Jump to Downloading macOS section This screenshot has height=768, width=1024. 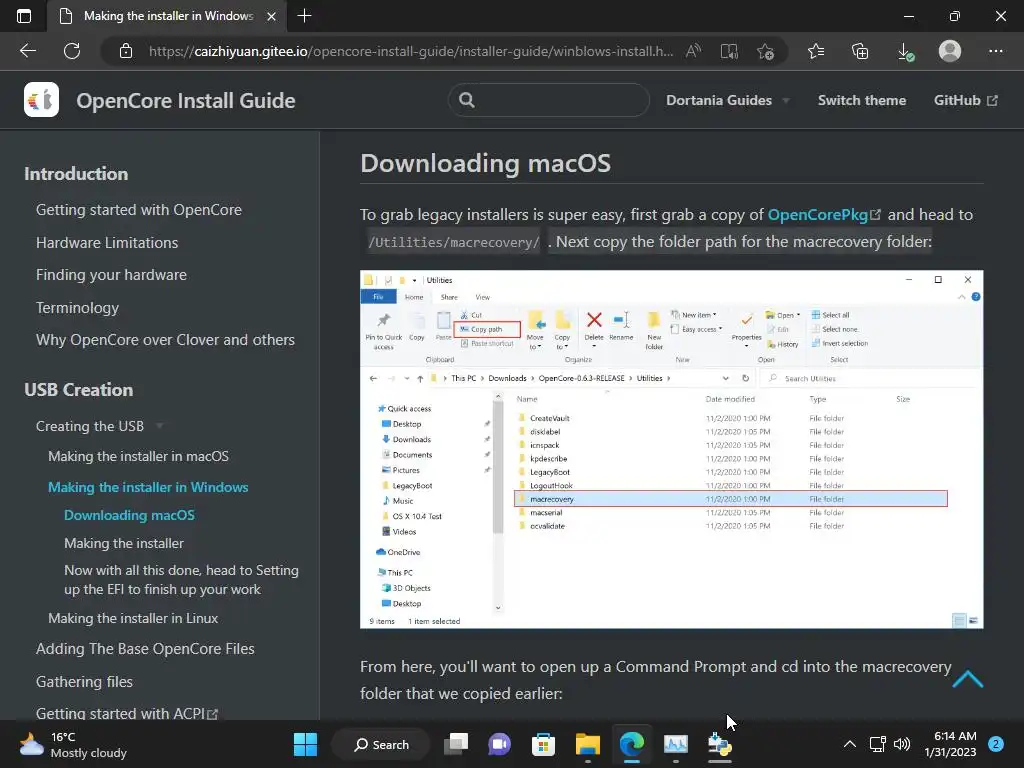coord(129,515)
